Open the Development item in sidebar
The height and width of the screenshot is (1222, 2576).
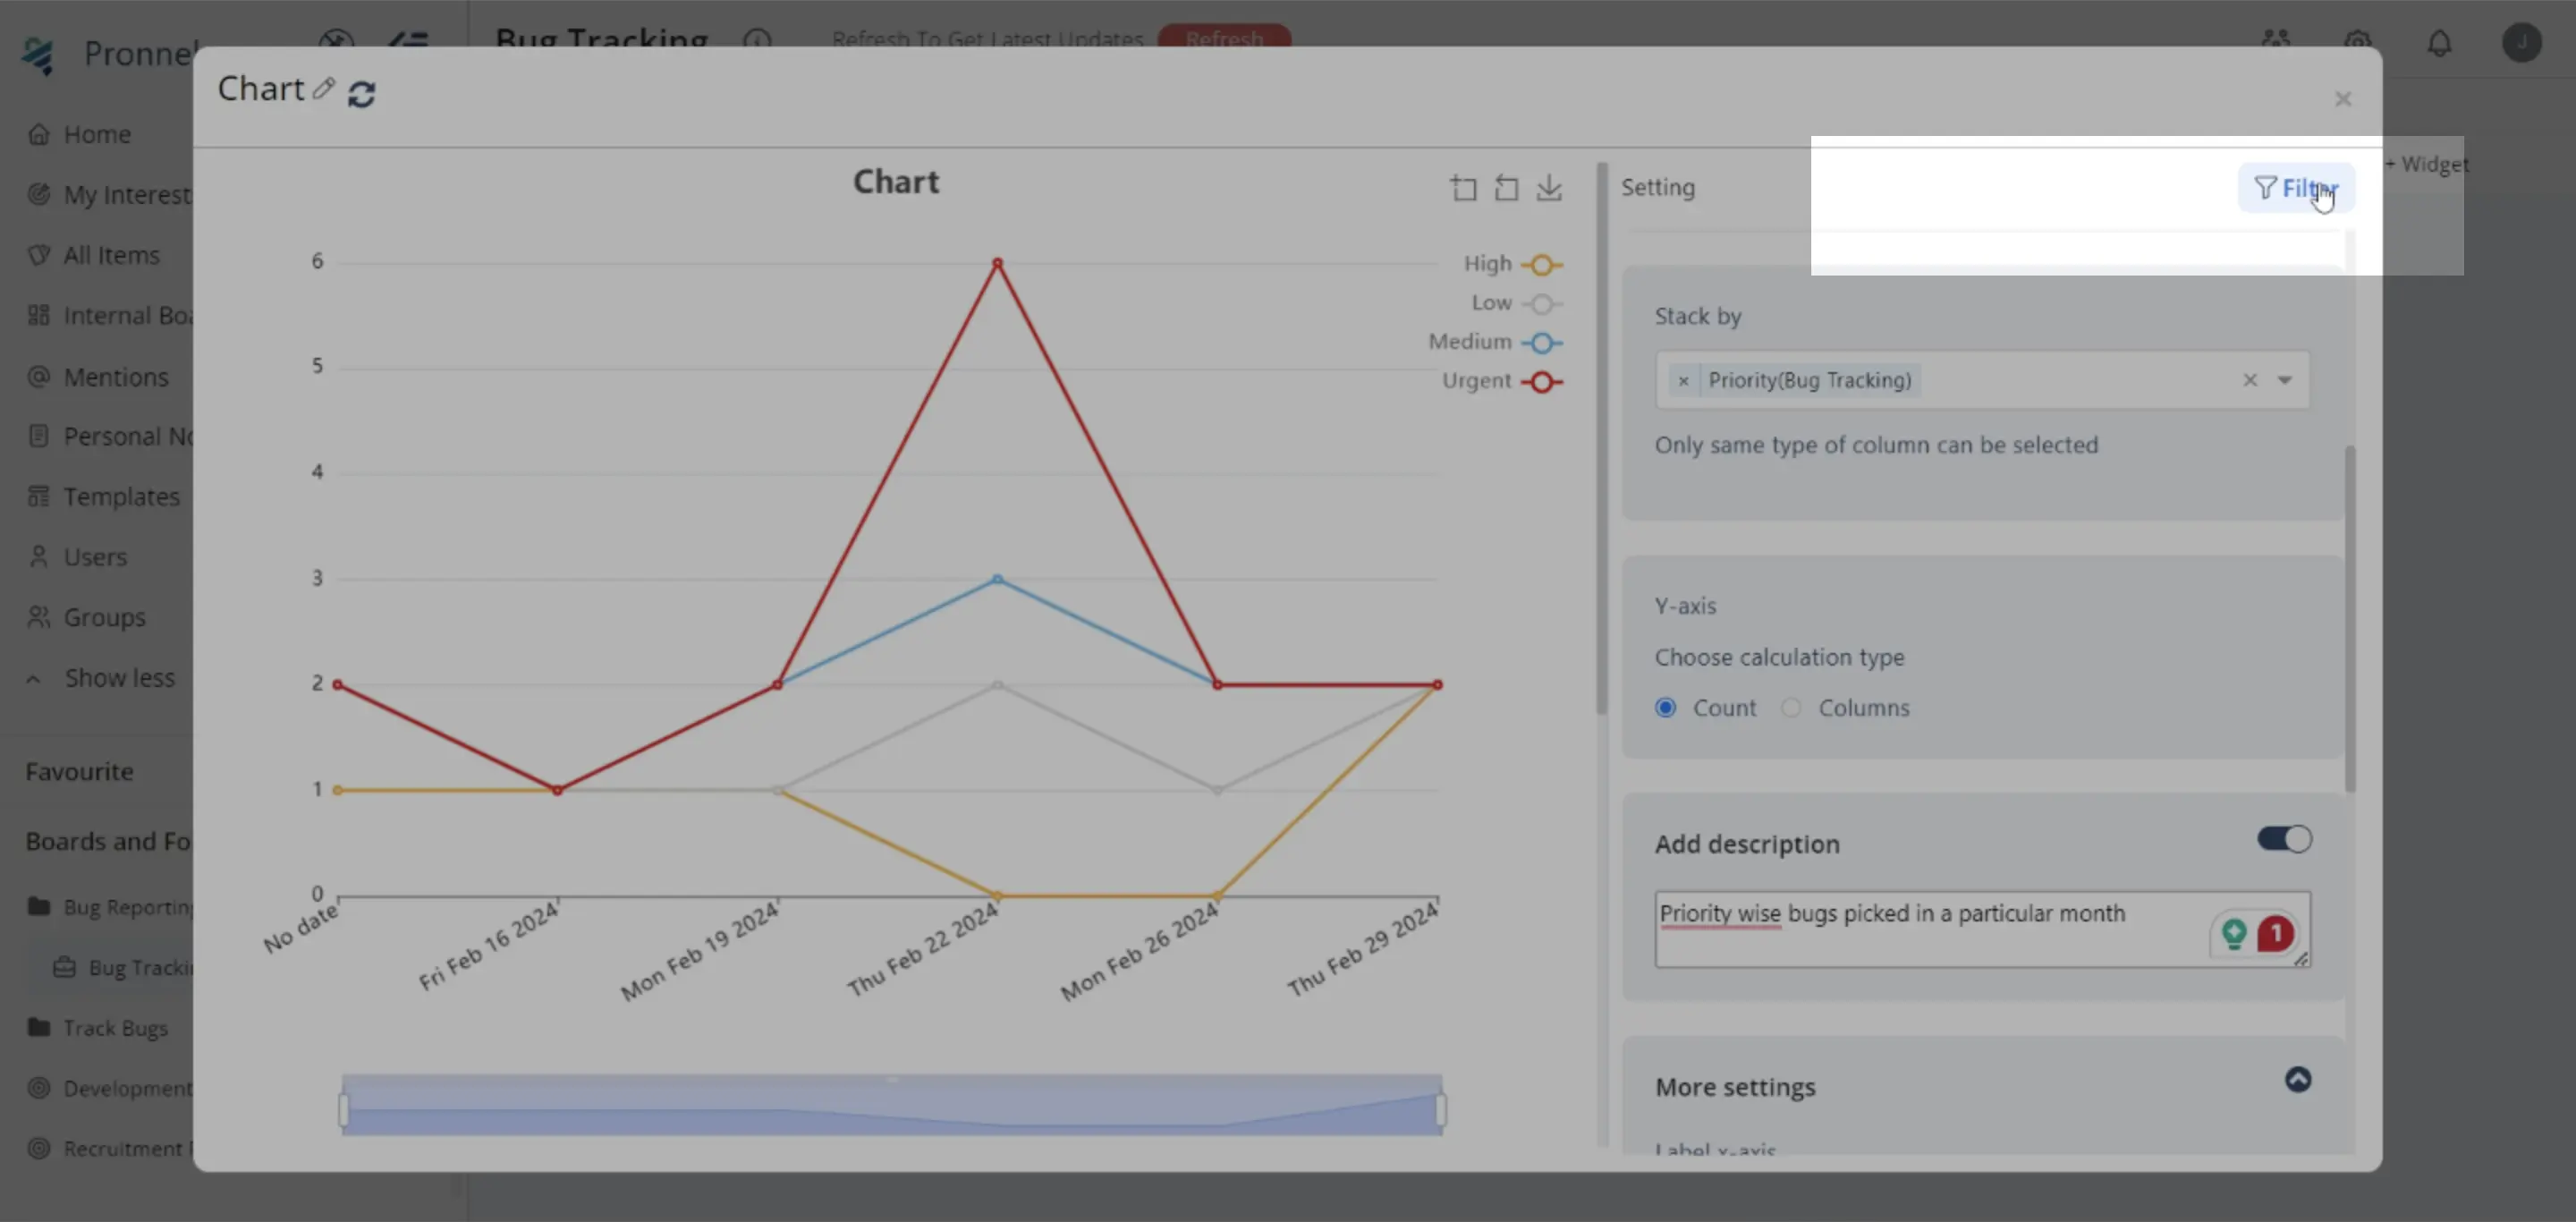tap(127, 1089)
